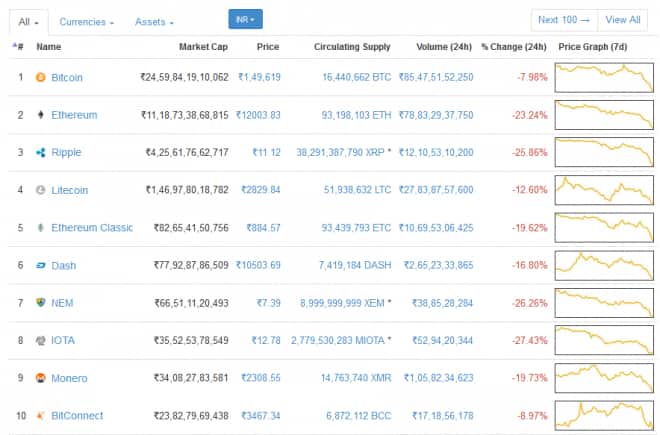Open the INR currency dropdown
660x435 pixels.
point(245,19)
